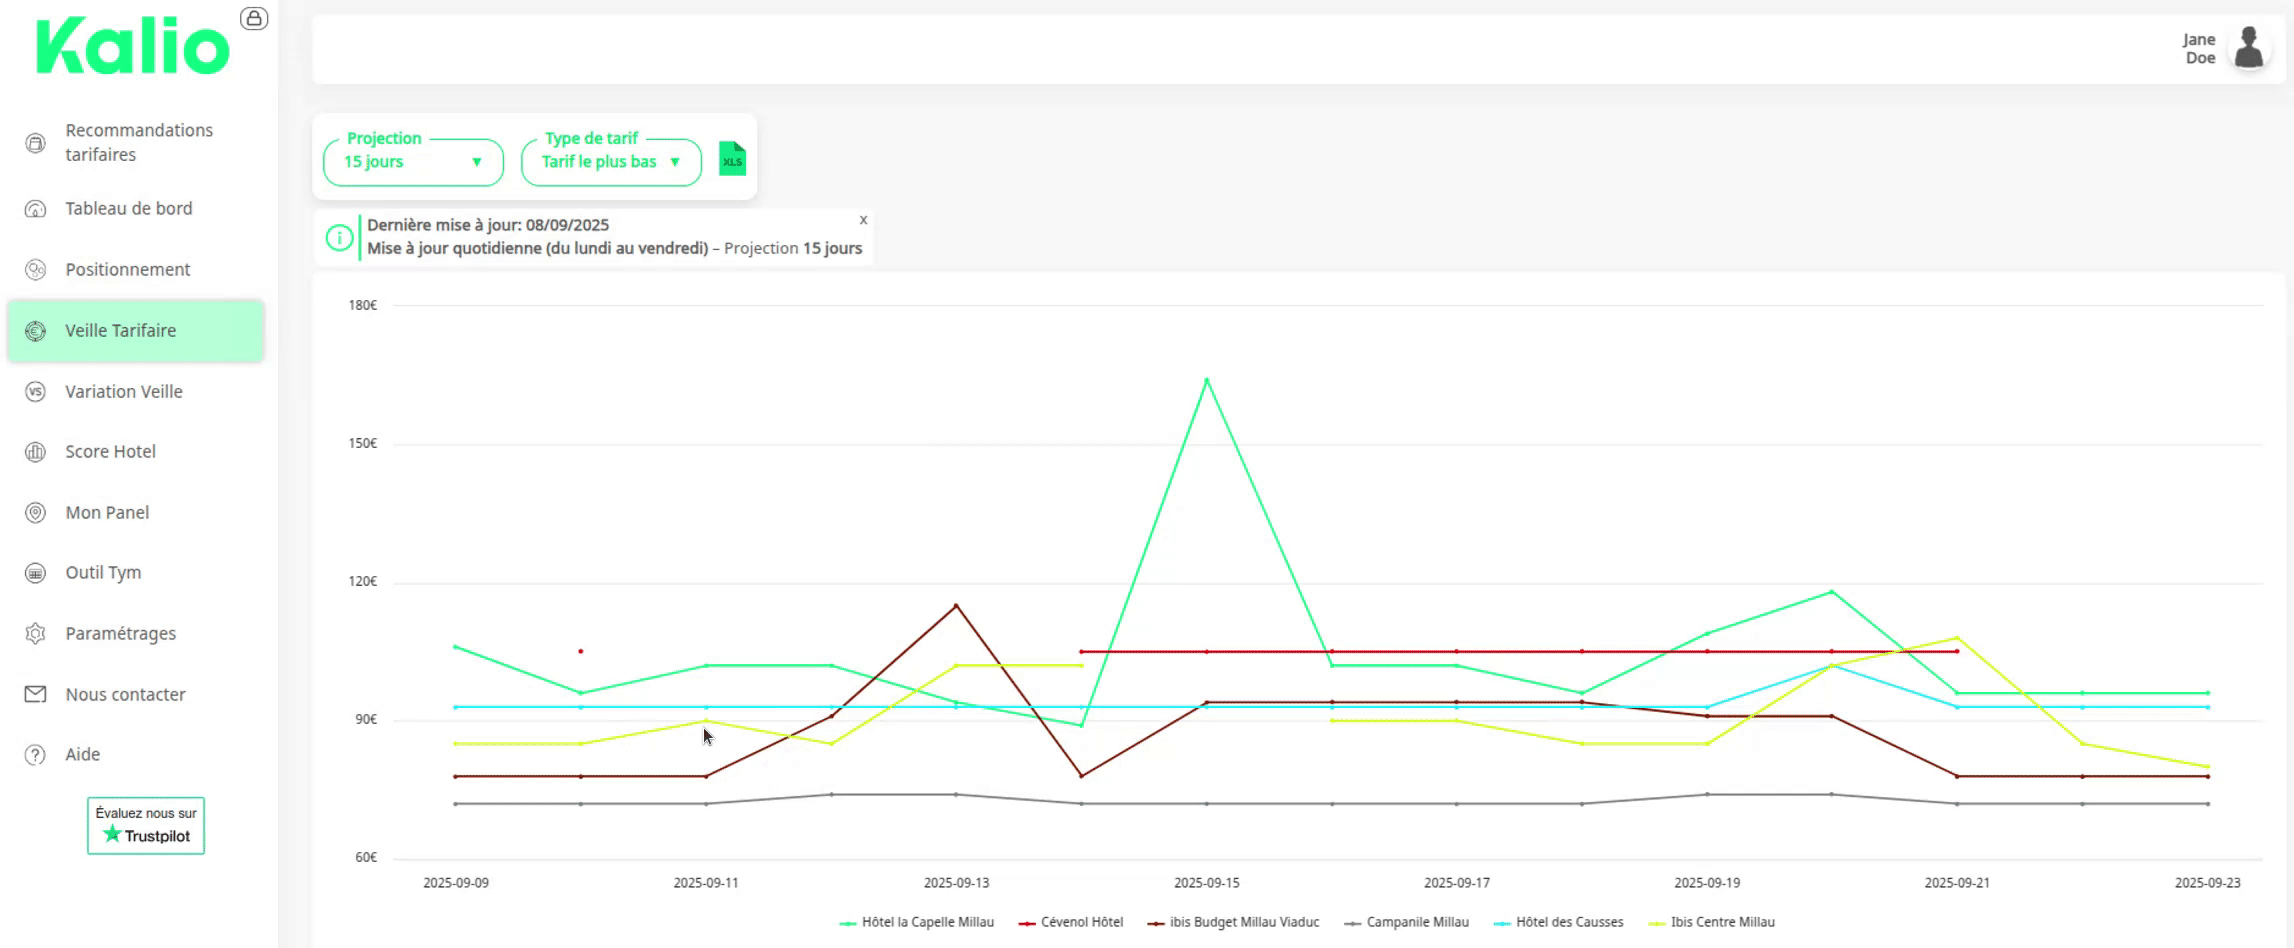Toggle Hôtel la Capelle Millau legend series
The height and width of the screenshot is (948, 2294).
[x=916, y=922]
